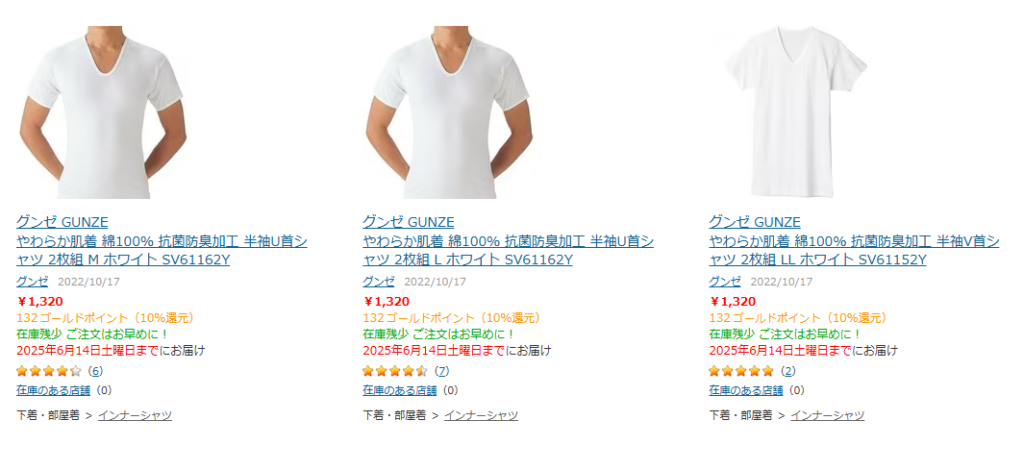Click the グンゼ brand link under second product
Screen dimensions: 1024x470
(x=378, y=281)
